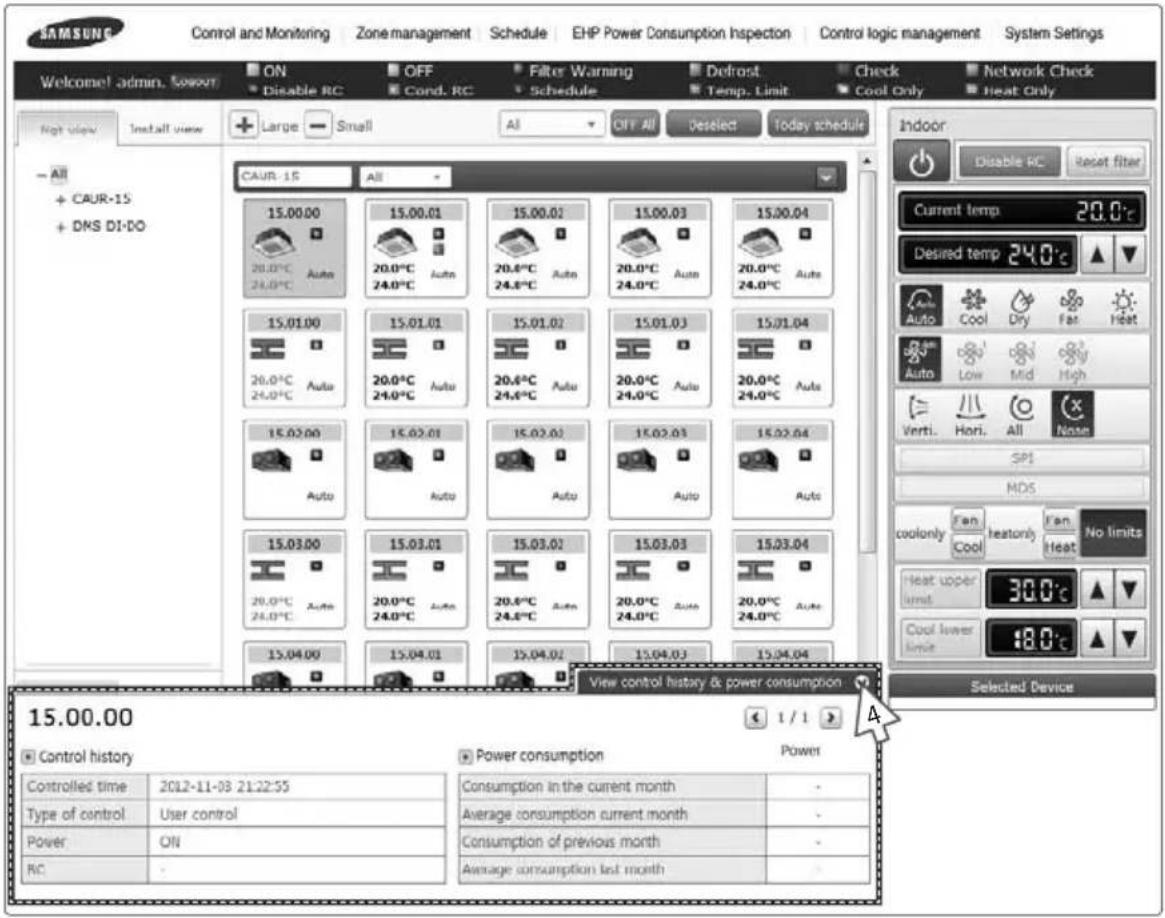
Task: Click the indoor unit power icon
Action: (921, 162)
